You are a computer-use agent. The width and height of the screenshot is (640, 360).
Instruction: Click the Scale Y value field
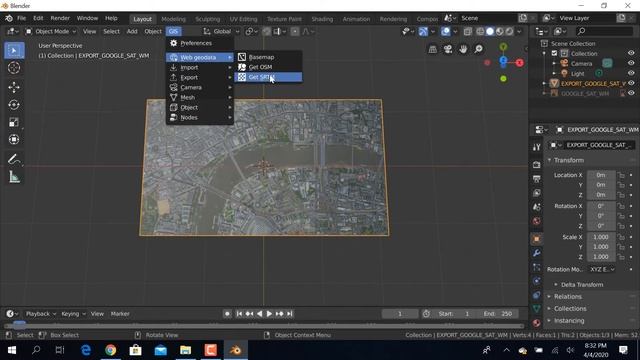pos(600,247)
